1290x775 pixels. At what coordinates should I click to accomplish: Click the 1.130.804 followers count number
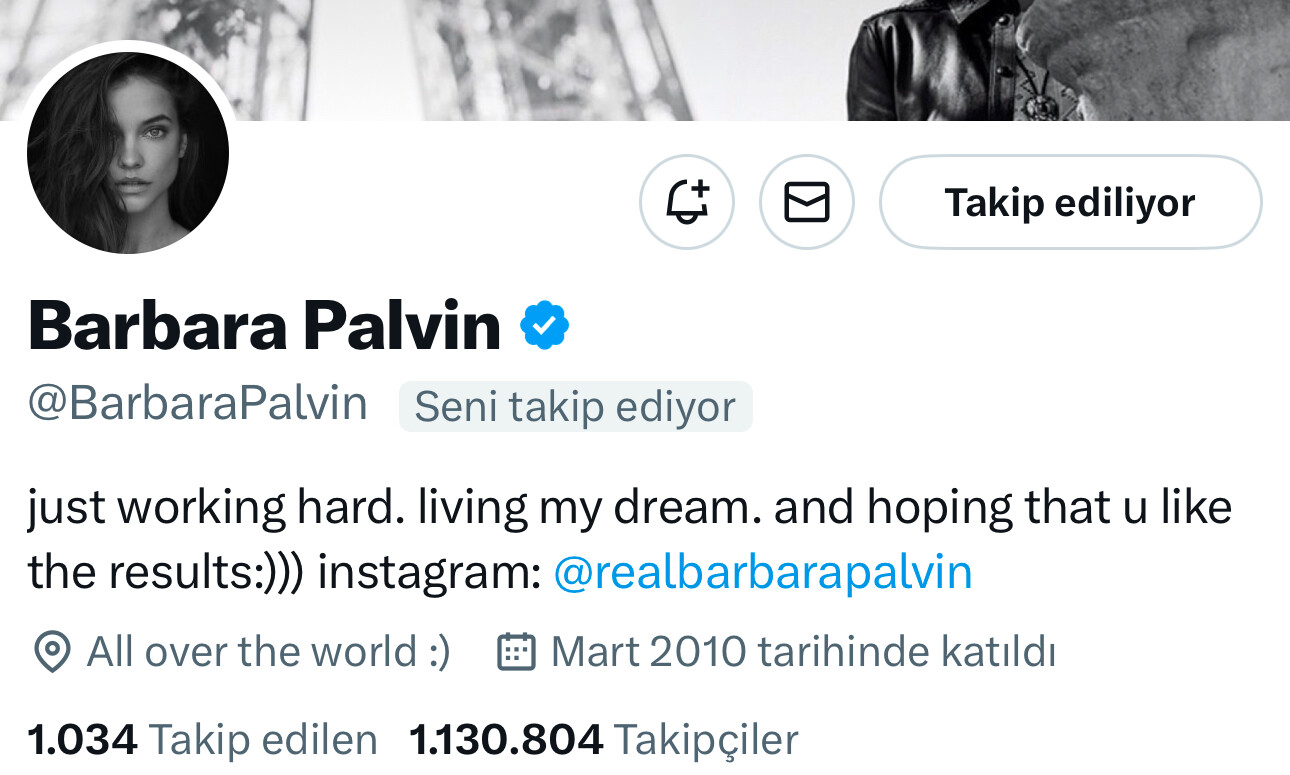point(506,741)
